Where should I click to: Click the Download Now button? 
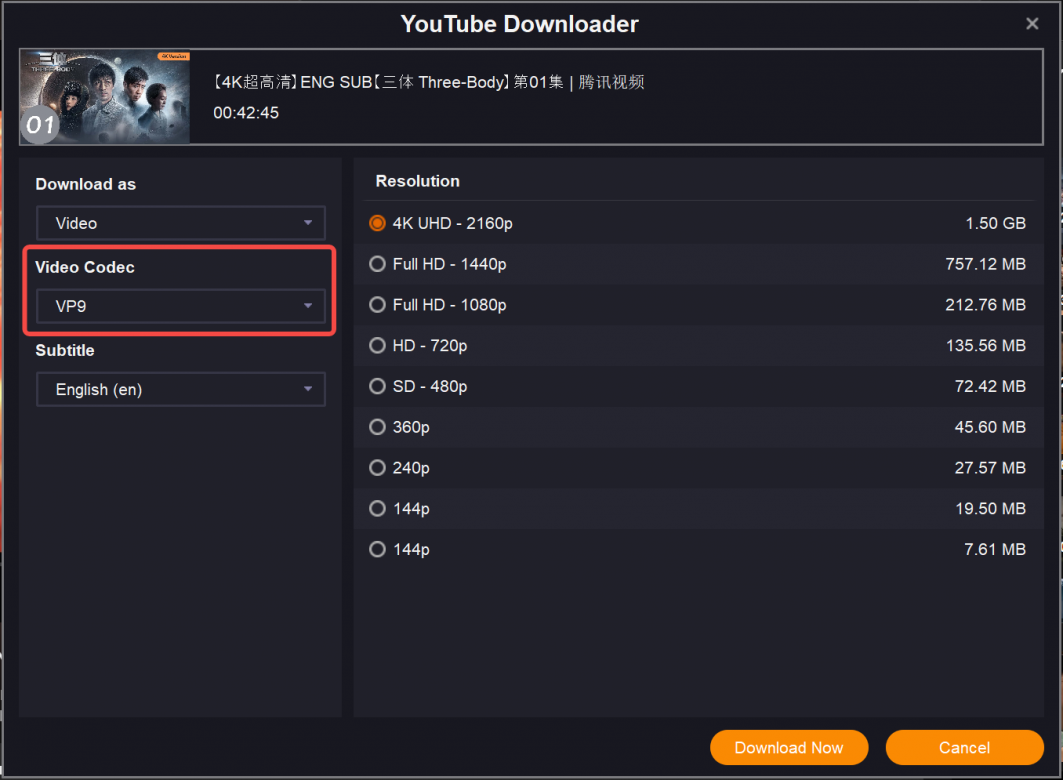click(x=789, y=747)
